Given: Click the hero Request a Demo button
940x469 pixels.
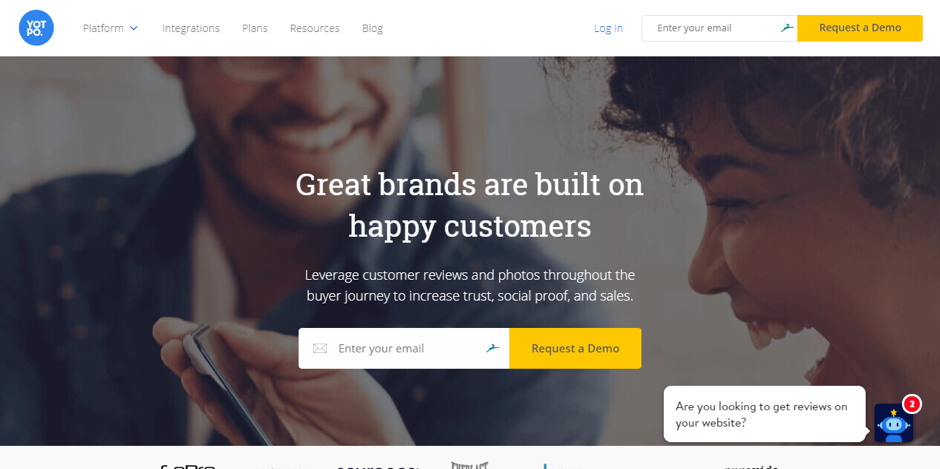Looking at the screenshot, I should click(575, 348).
